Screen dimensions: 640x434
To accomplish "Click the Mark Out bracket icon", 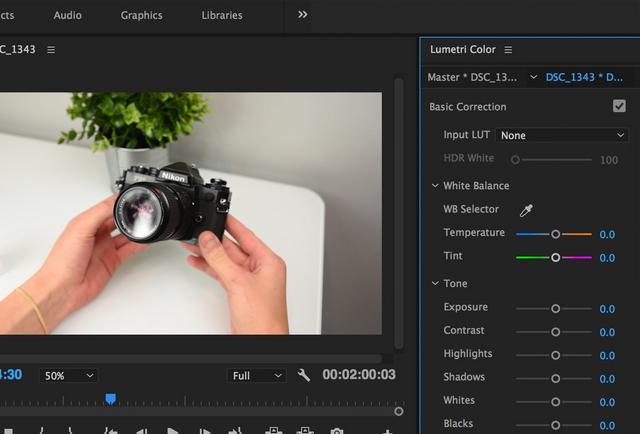I will 70,431.
